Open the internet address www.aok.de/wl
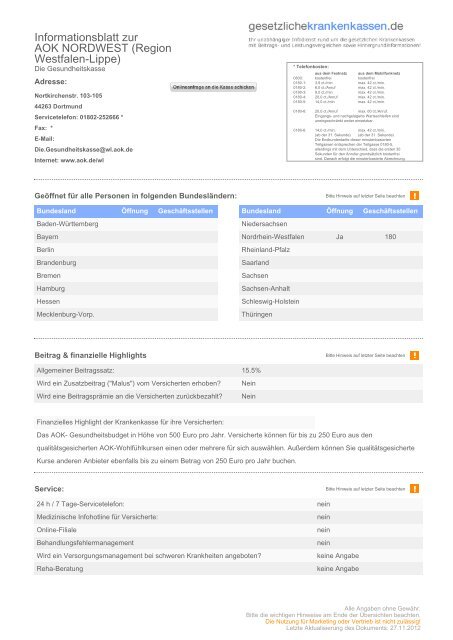Viewport: 453px width, 640px height. pyautogui.click(x=82, y=160)
